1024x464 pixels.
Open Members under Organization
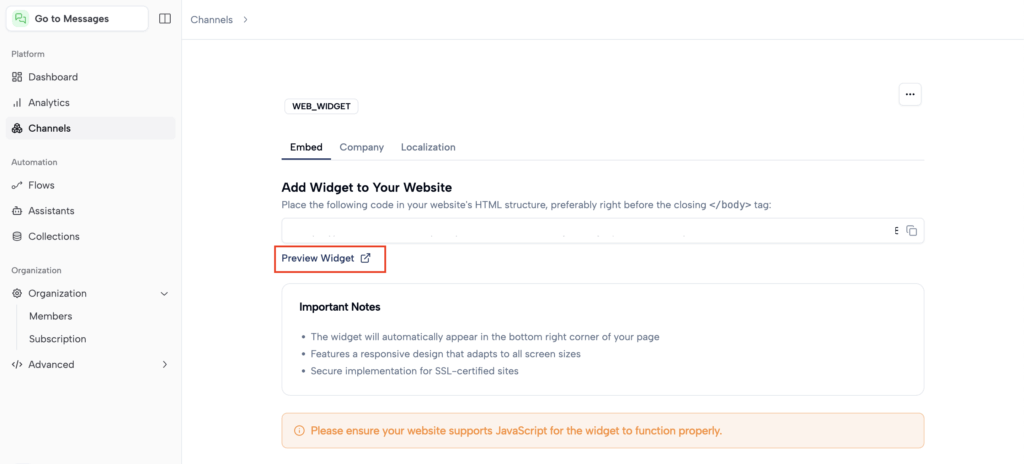coord(50,316)
